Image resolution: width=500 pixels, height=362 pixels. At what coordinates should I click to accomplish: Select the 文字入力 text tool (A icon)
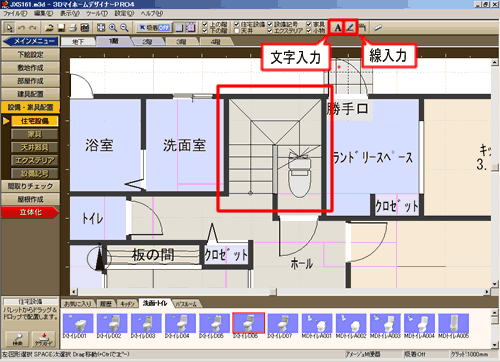pyautogui.click(x=337, y=28)
